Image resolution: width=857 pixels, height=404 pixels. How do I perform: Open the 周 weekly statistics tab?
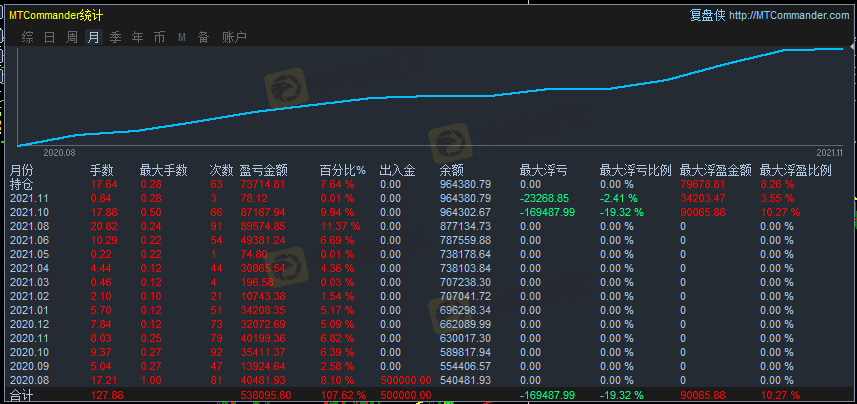(x=72, y=37)
